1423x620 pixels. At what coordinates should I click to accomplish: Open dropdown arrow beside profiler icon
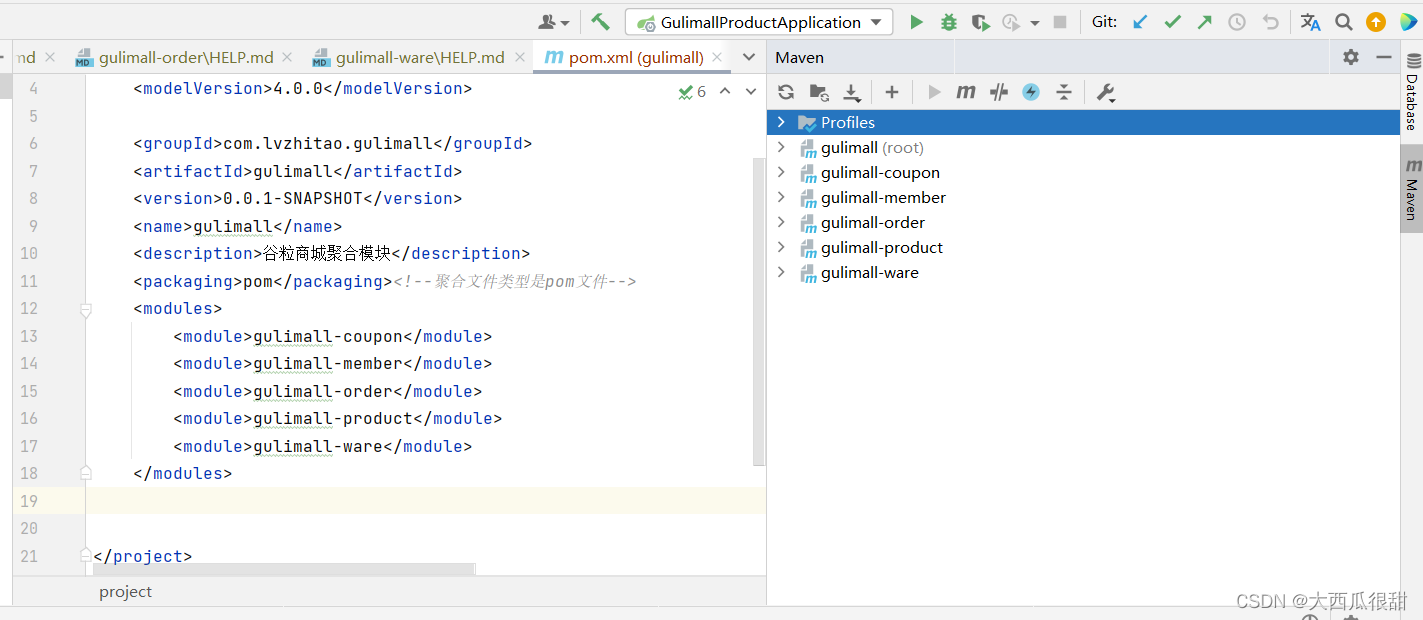pyautogui.click(x=1035, y=23)
